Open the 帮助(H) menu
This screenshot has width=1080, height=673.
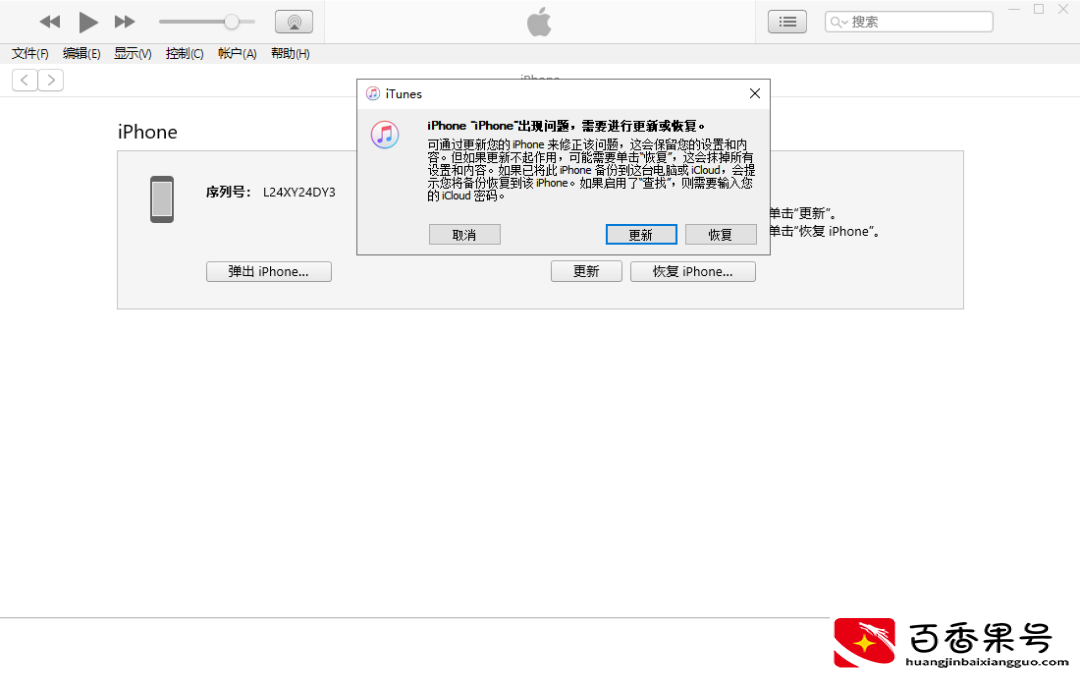pos(290,54)
